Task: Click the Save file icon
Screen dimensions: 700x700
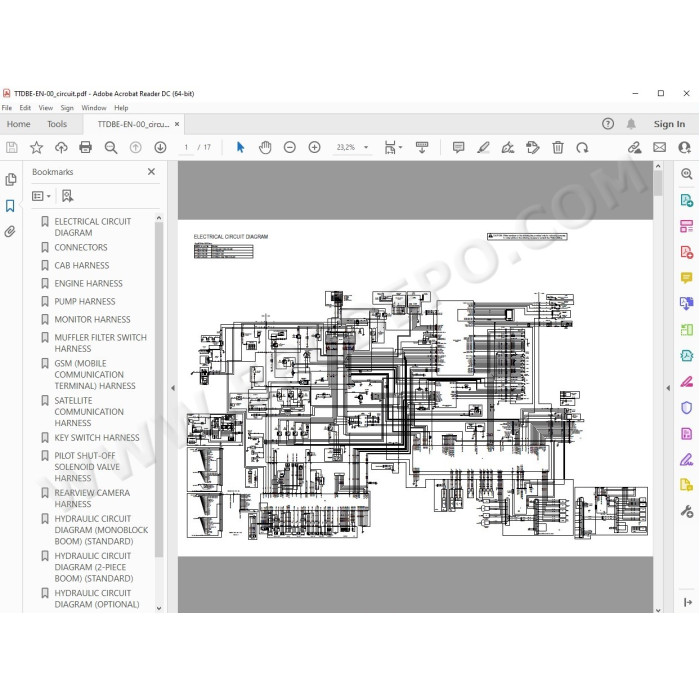Action: click(x=12, y=147)
